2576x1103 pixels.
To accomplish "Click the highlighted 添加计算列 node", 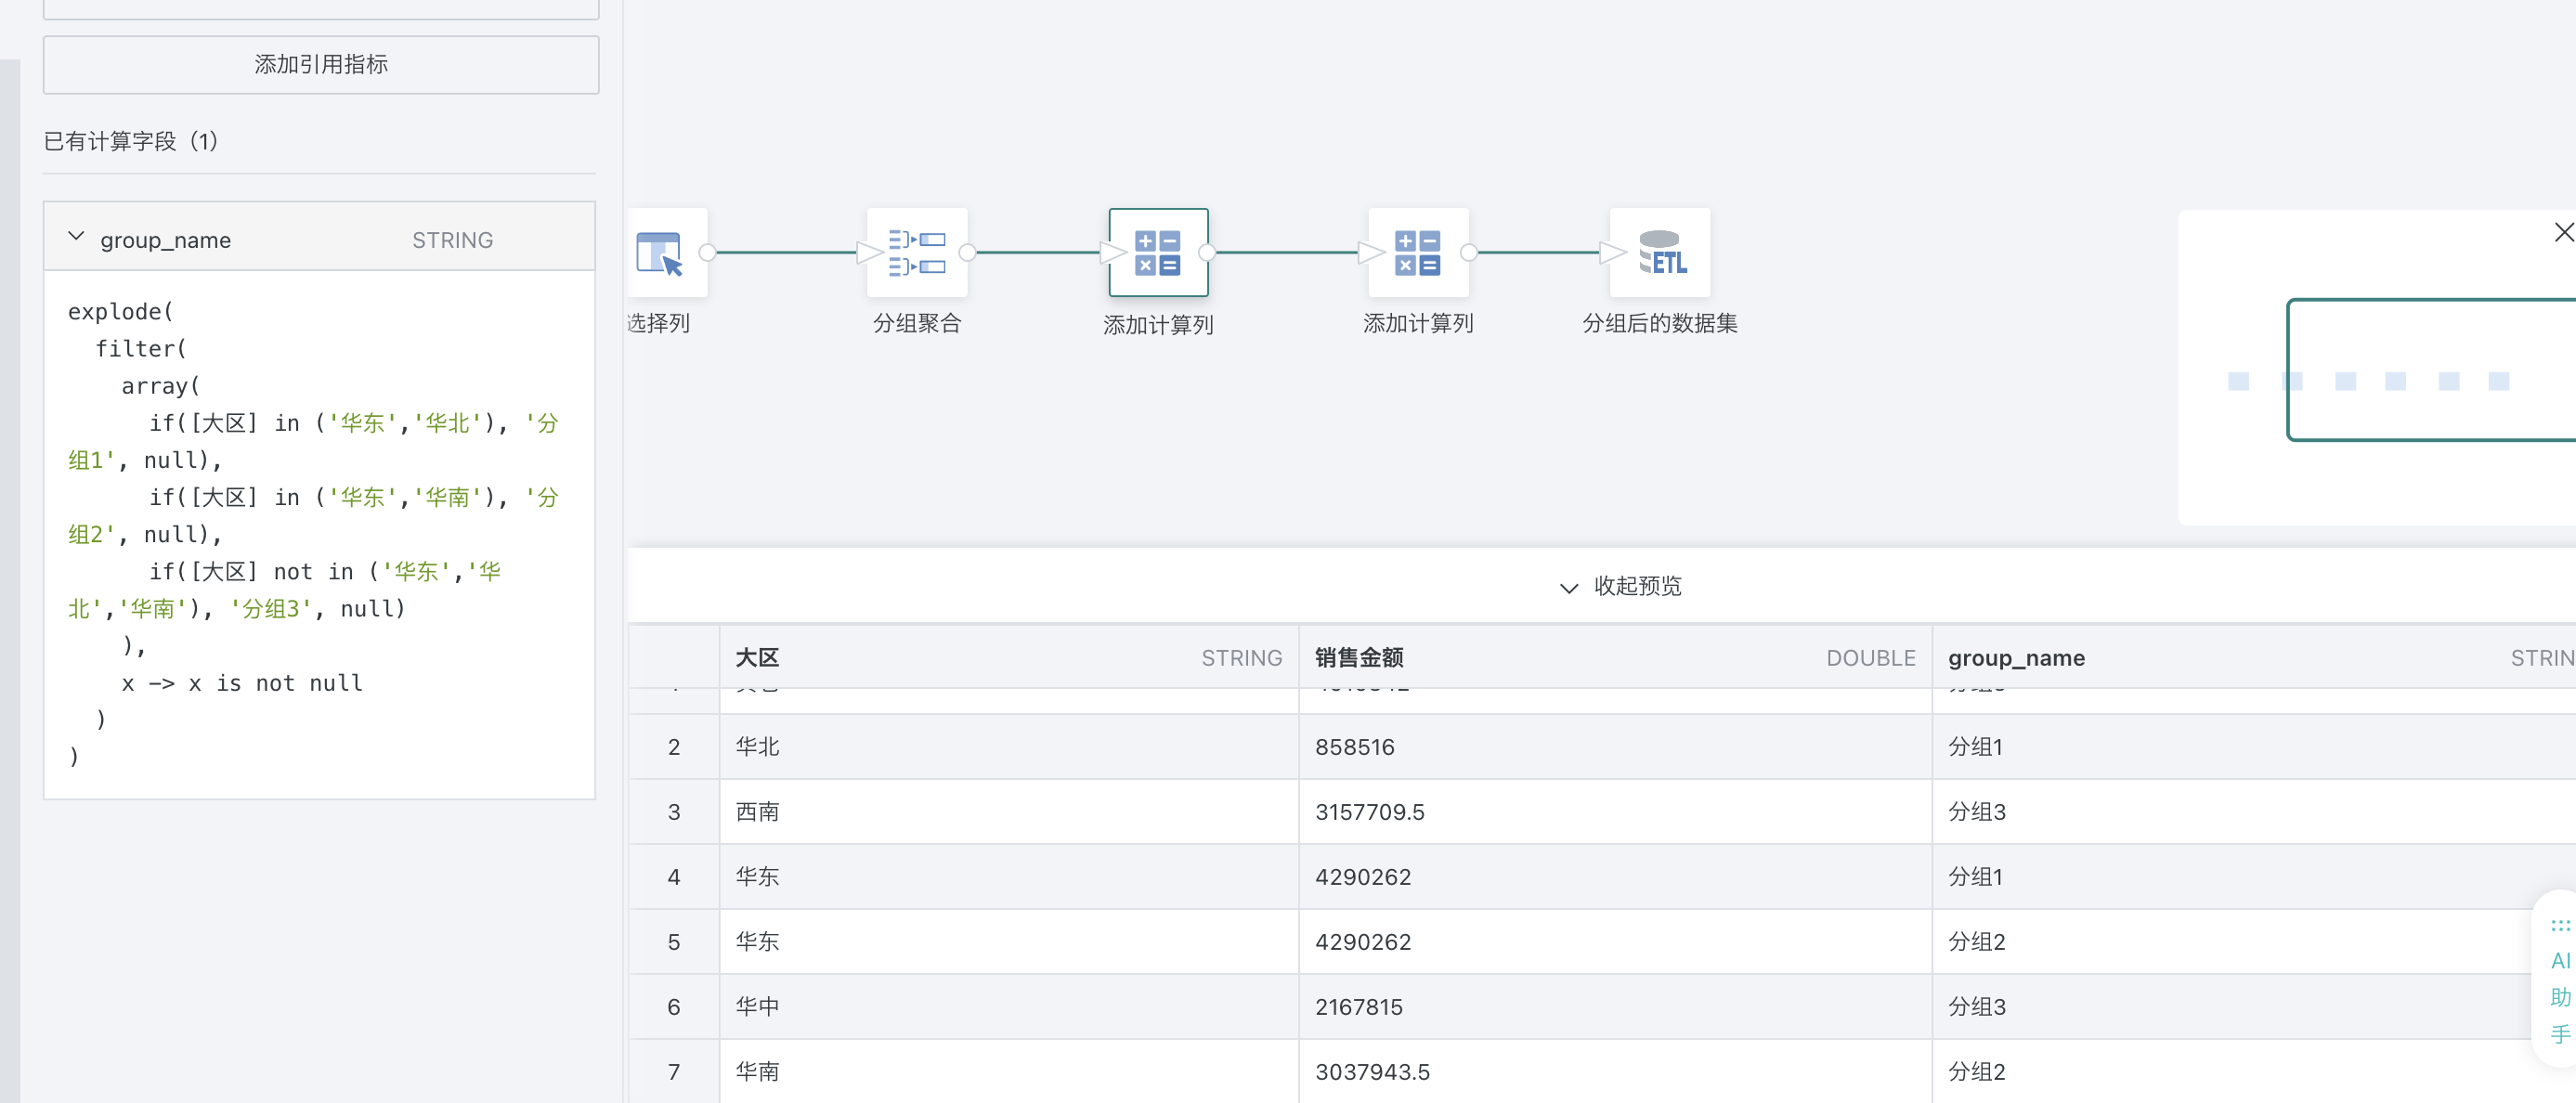I will point(1157,253).
